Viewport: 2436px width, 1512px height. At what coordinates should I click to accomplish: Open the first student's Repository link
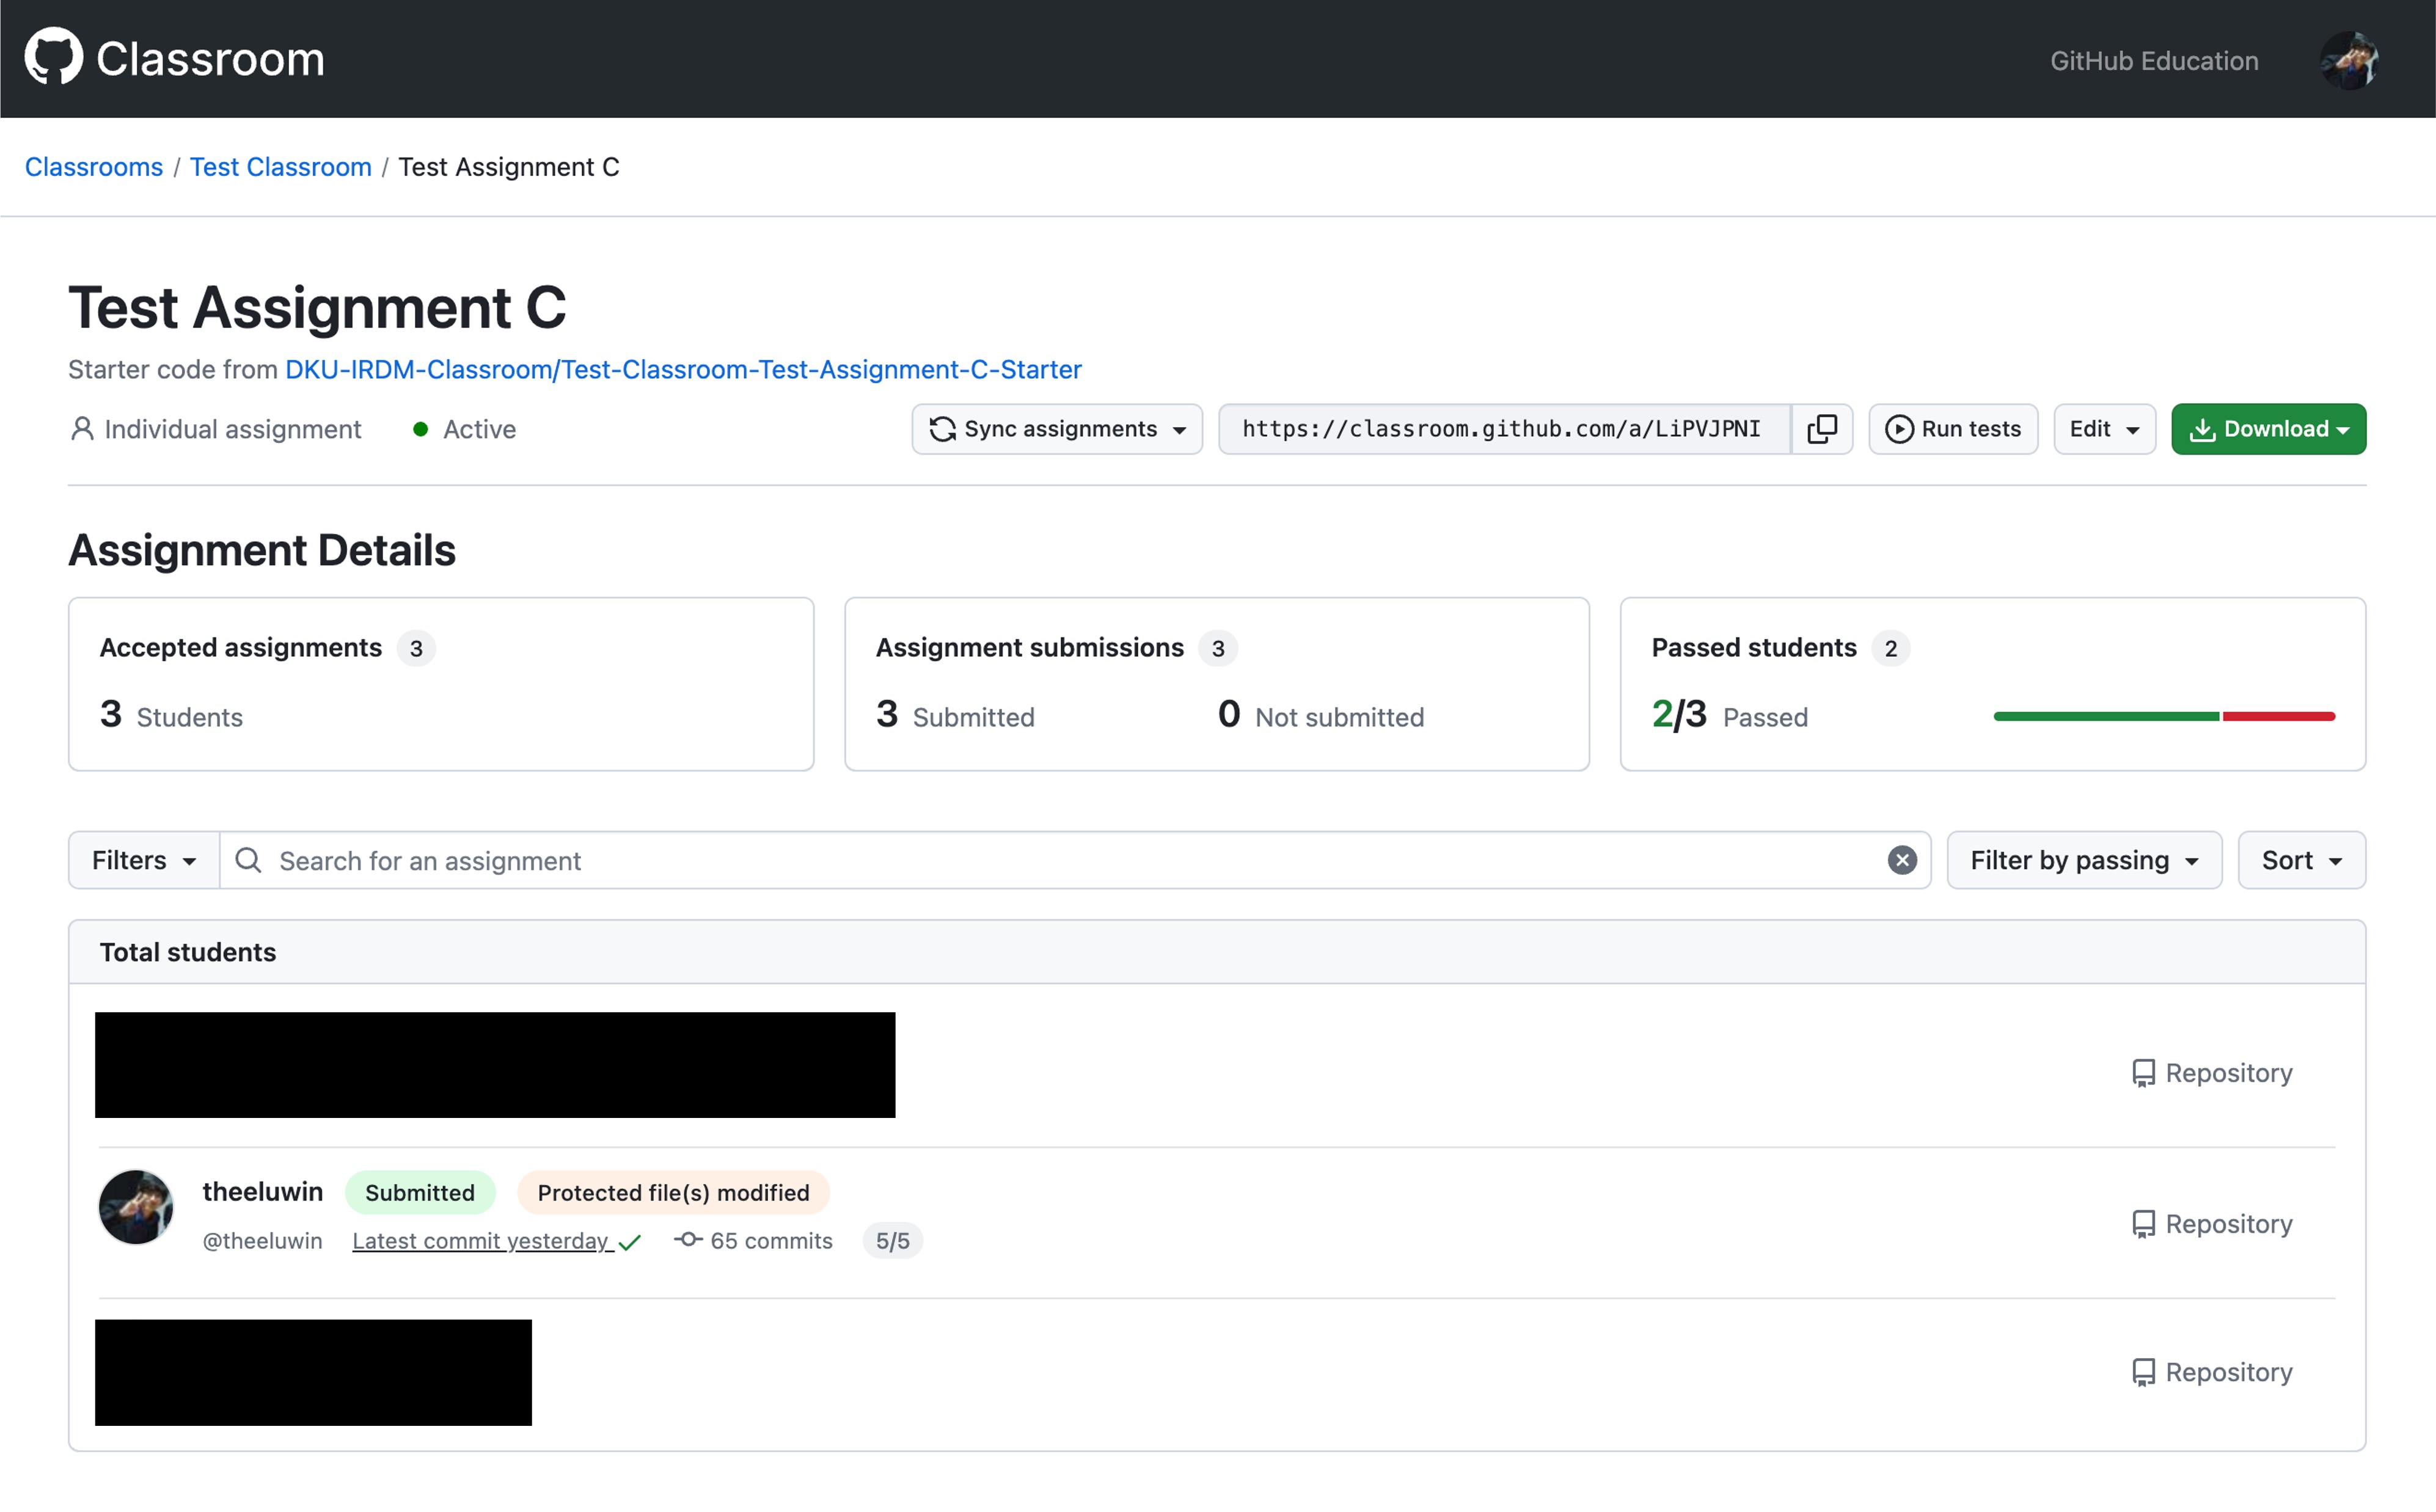point(2212,1073)
